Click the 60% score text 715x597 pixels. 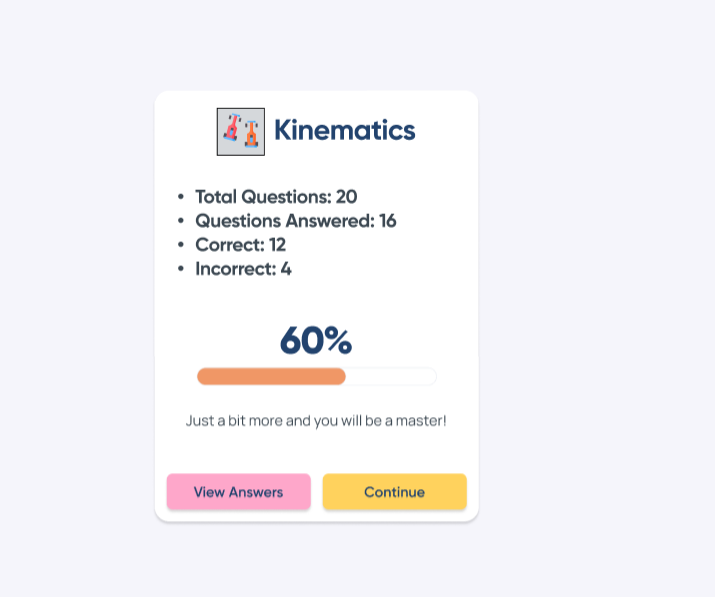click(x=316, y=340)
